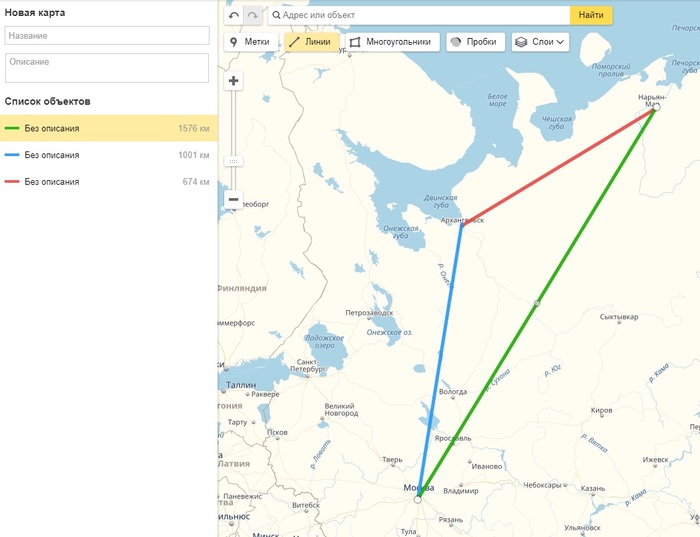Select the Многоугольники polygon tool

[x=391, y=42]
